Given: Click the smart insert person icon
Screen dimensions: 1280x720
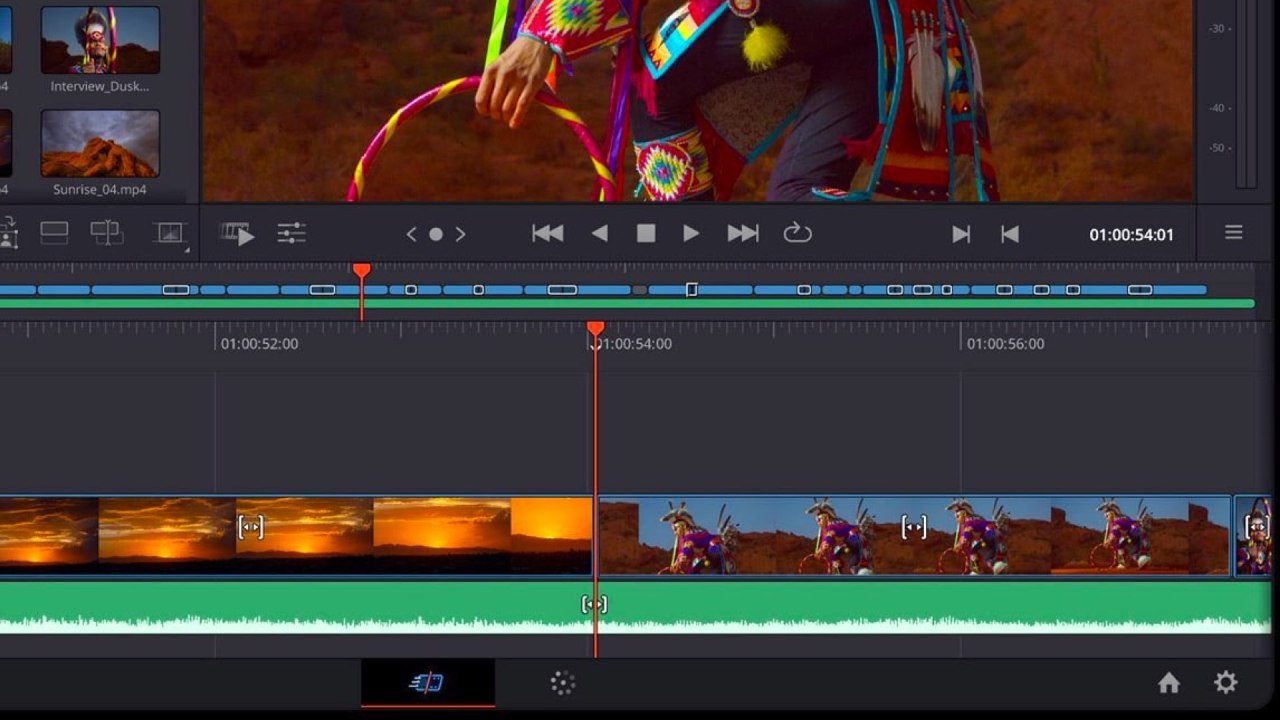Looking at the screenshot, I should tap(7, 234).
